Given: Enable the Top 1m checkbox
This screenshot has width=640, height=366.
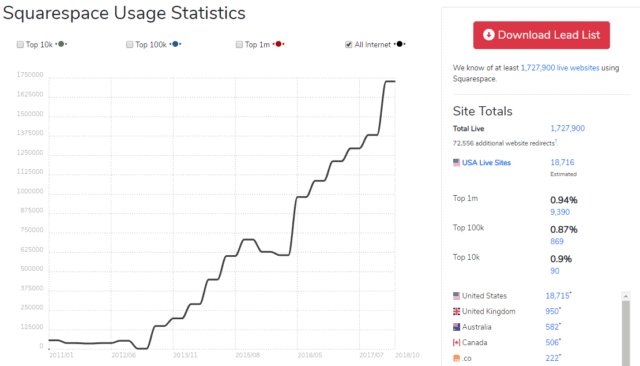Looking at the screenshot, I should tap(239, 44).
